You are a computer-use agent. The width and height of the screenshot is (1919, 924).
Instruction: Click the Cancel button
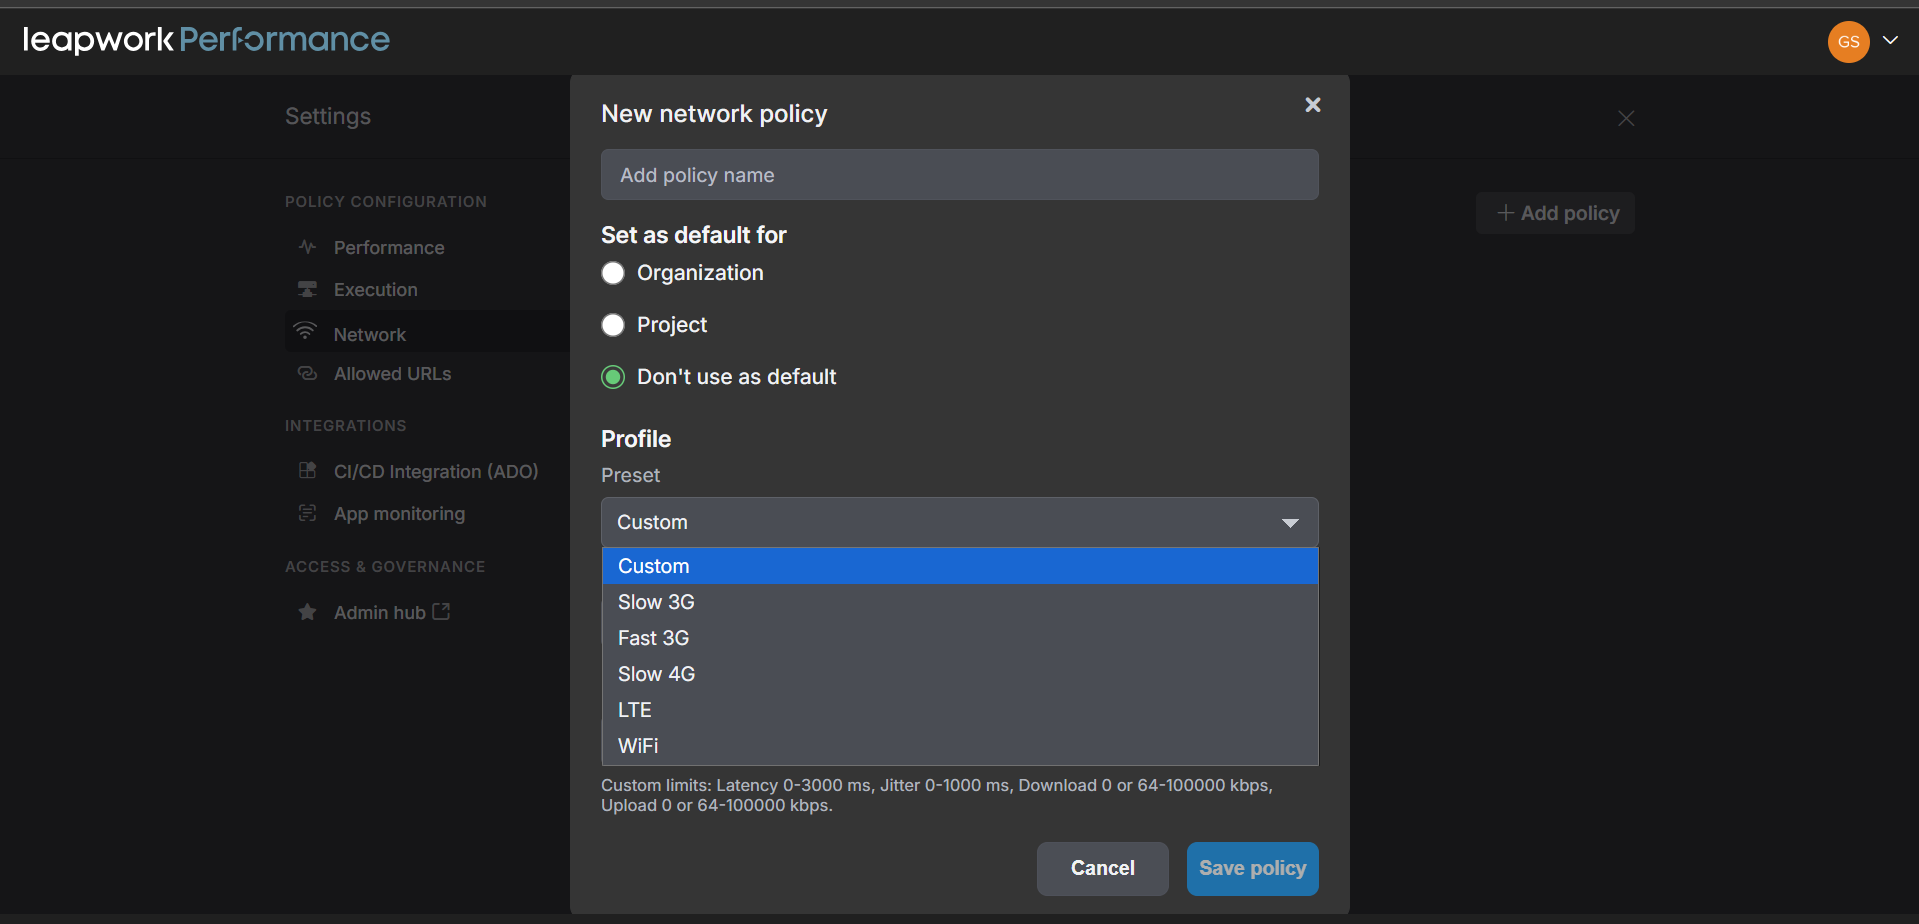[x=1102, y=868]
